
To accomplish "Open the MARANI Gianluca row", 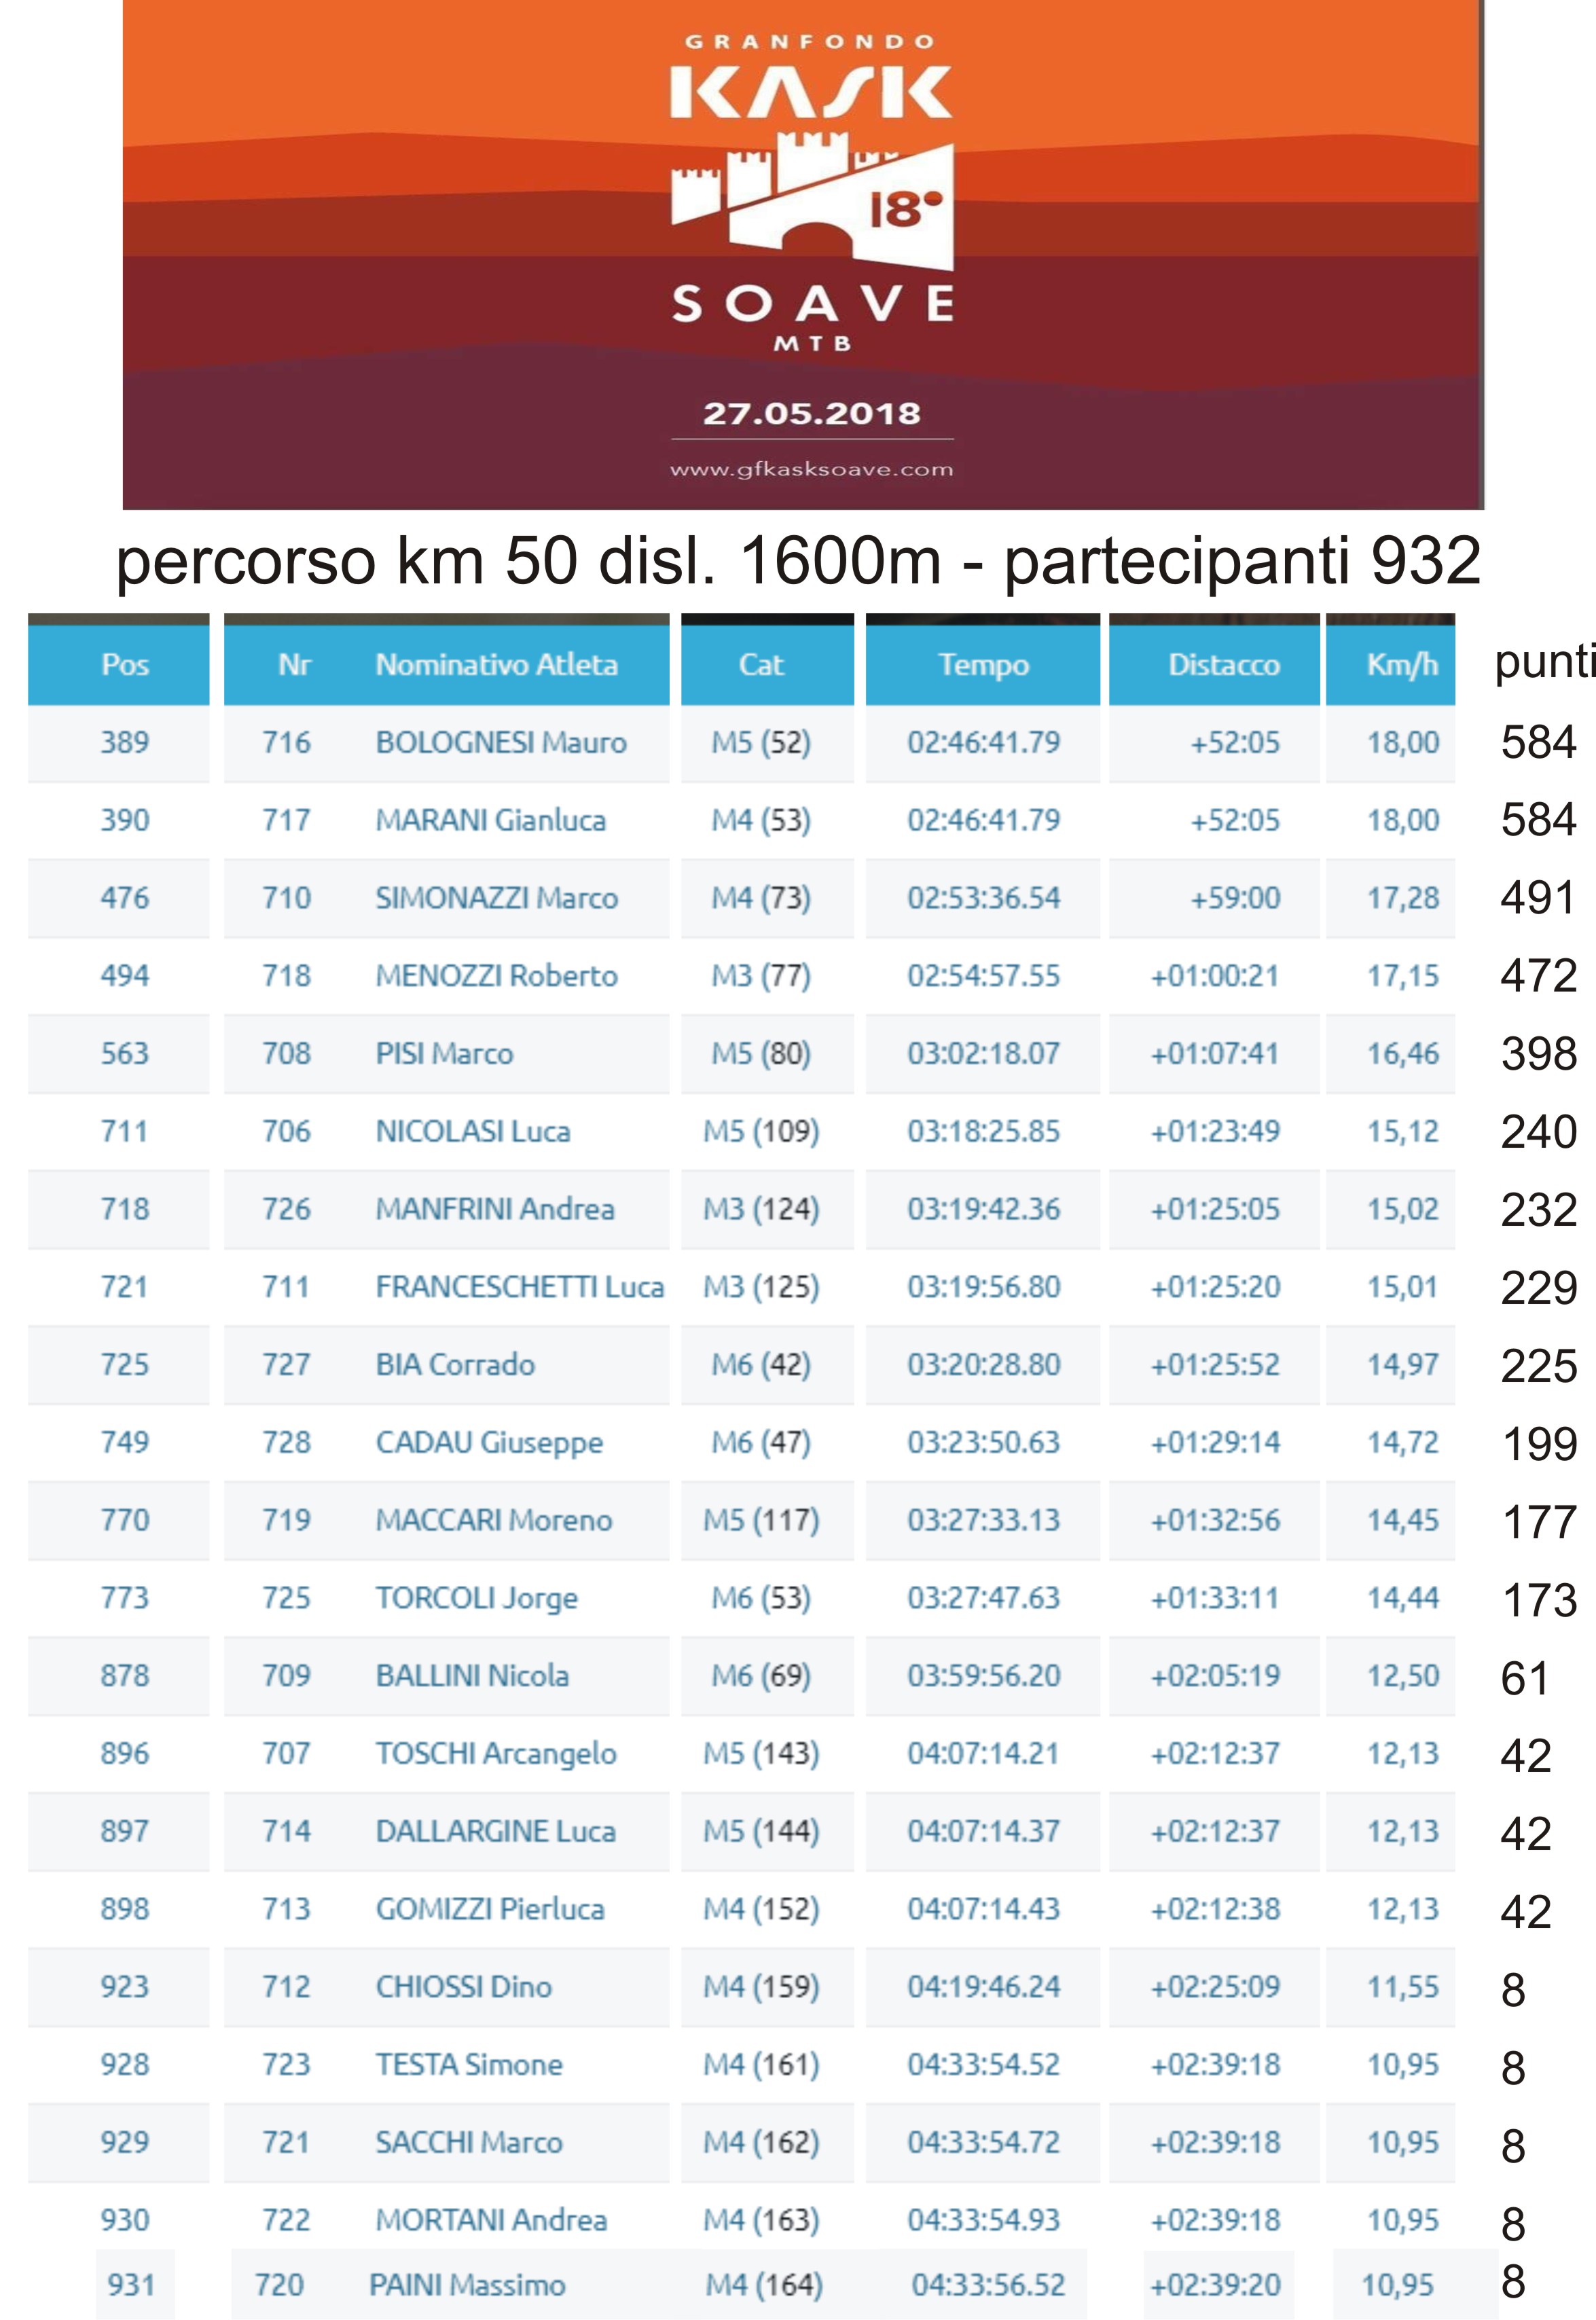I will 741,820.
